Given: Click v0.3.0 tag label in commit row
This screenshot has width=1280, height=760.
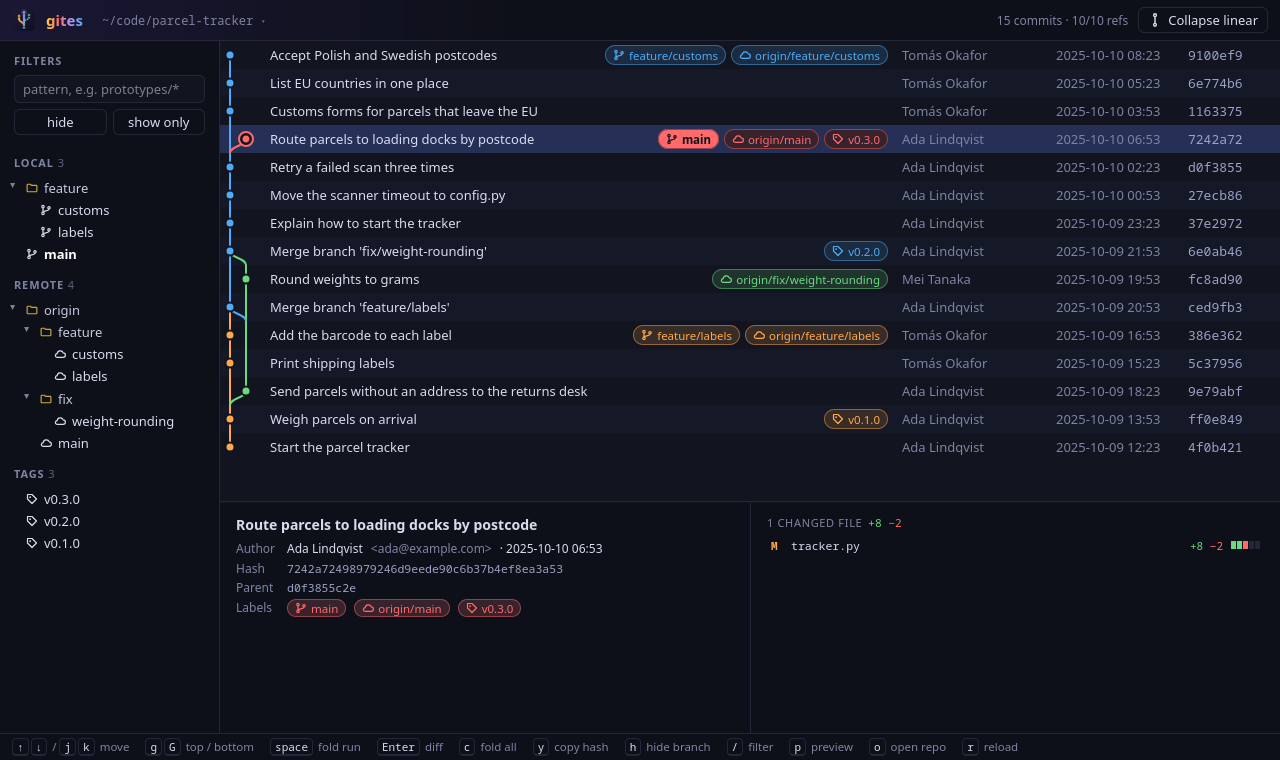Looking at the screenshot, I should point(856,139).
